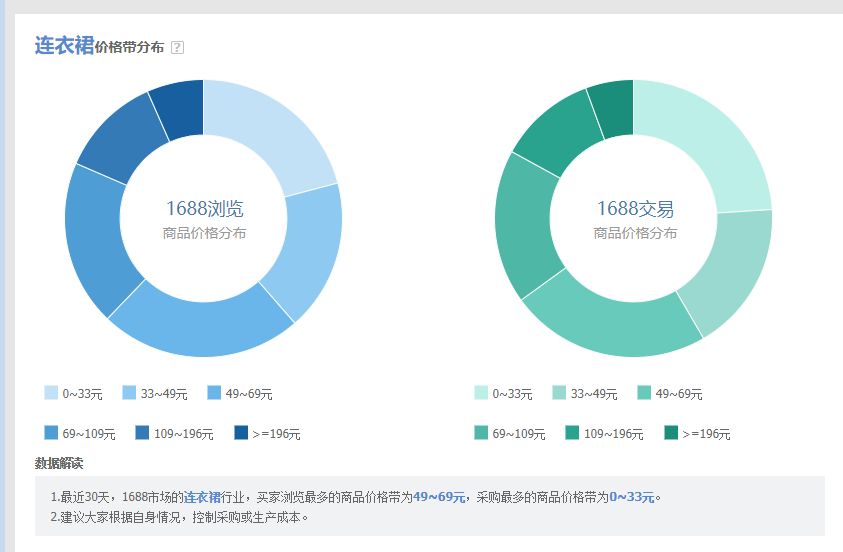Image resolution: width=843 pixels, height=552 pixels.
Task: Click the 1688交易 chart center label
Action: click(x=635, y=209)
